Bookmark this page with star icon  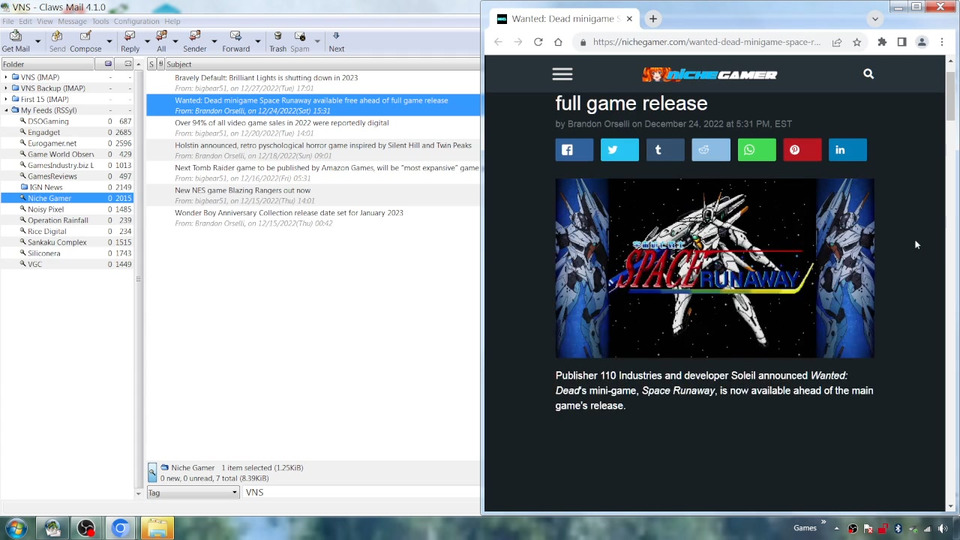(857, 42)
